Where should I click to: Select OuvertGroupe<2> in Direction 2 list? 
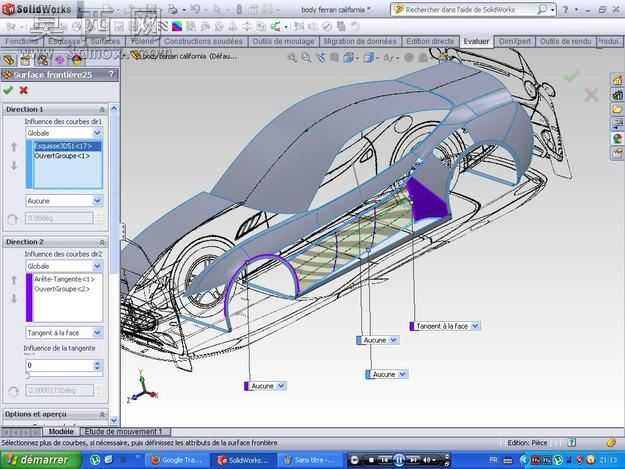coord(62,289)
